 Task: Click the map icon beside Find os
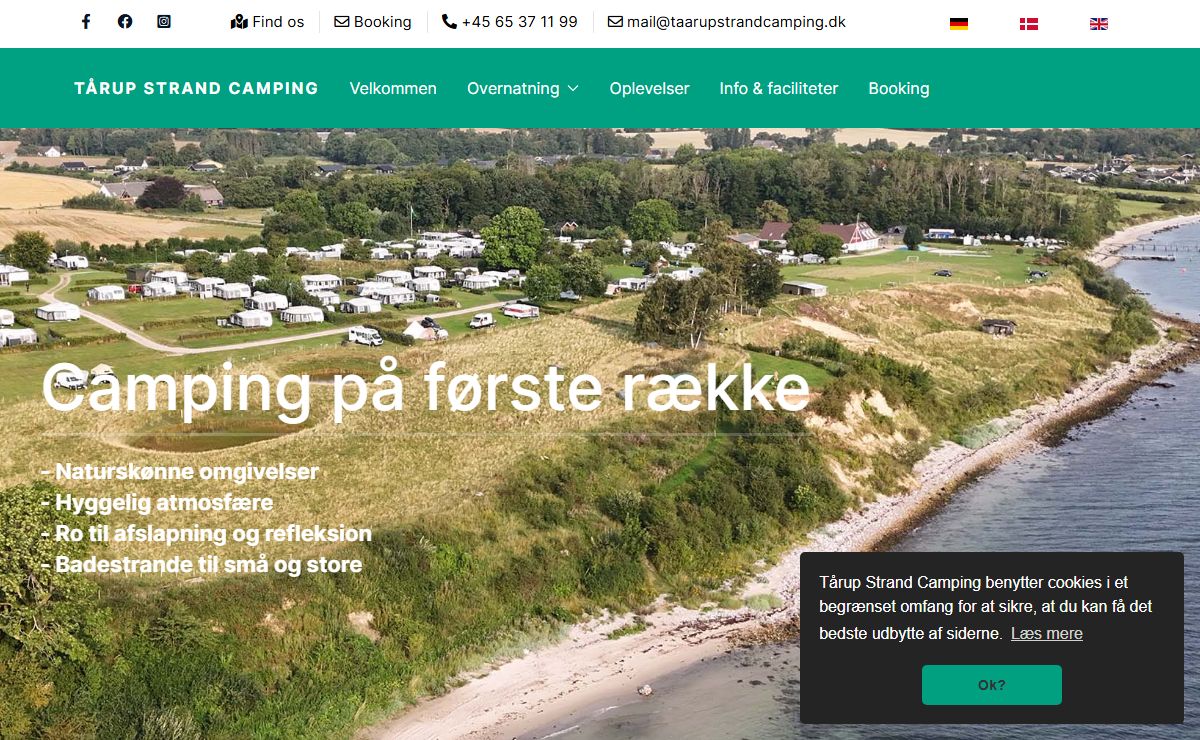click(x=239, y=22)
